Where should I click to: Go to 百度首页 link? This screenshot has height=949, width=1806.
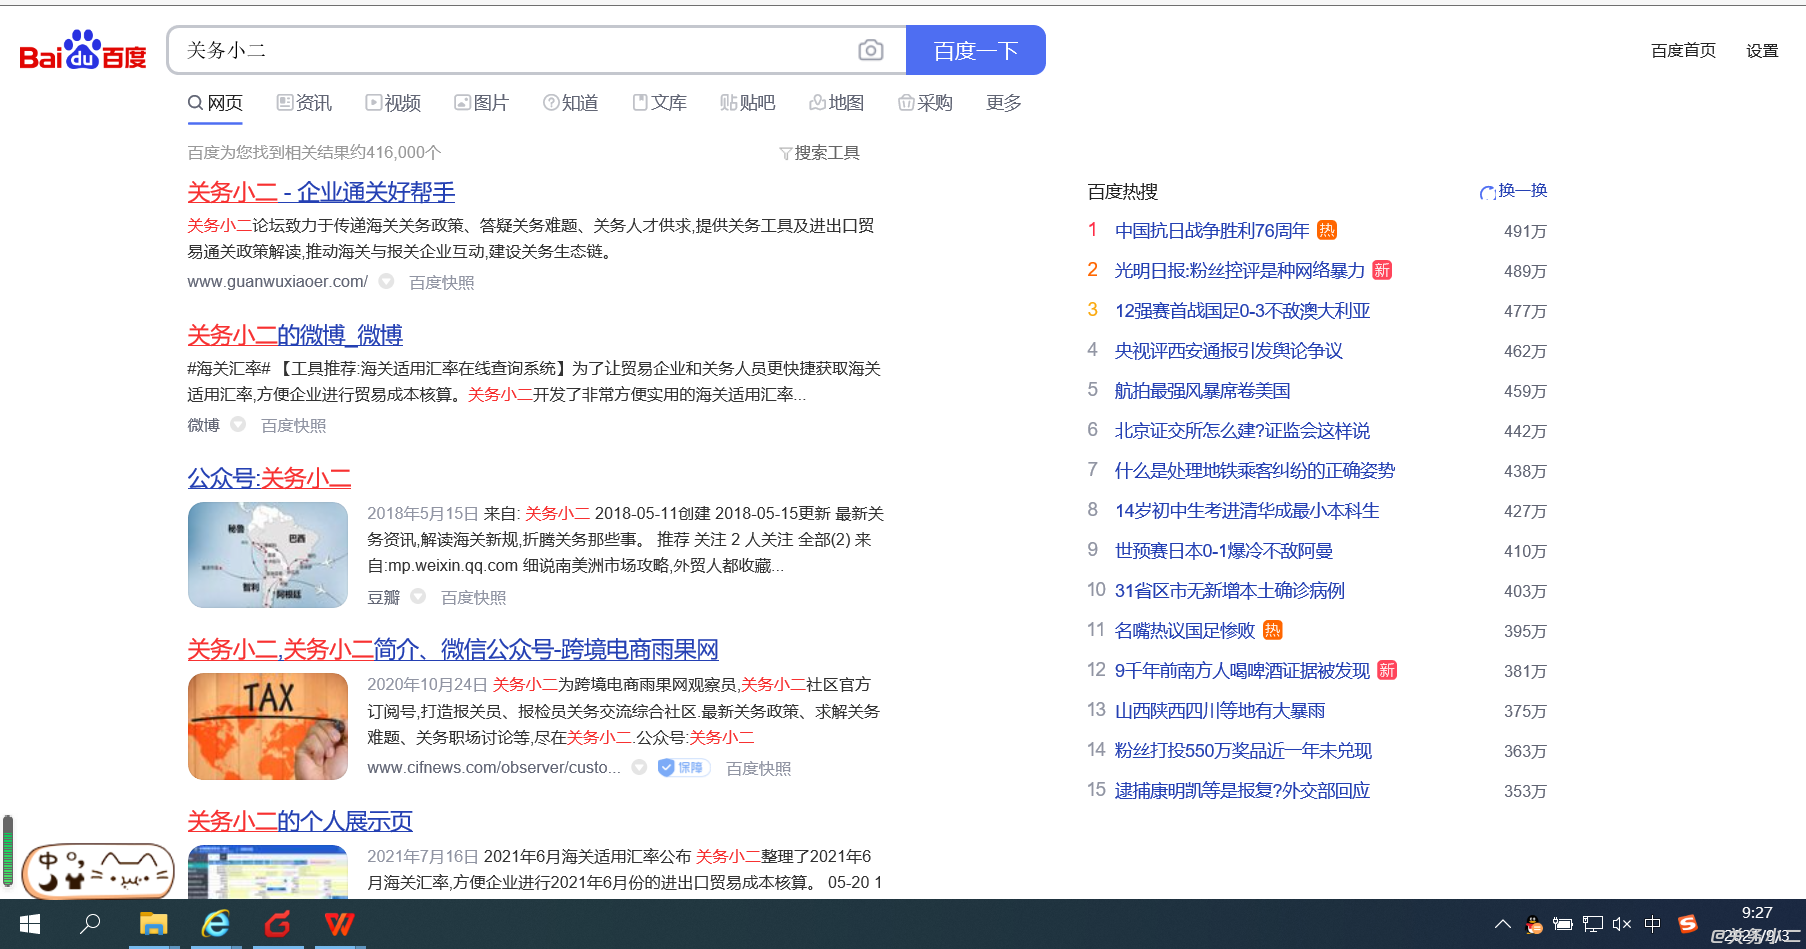click(1683, 51)
